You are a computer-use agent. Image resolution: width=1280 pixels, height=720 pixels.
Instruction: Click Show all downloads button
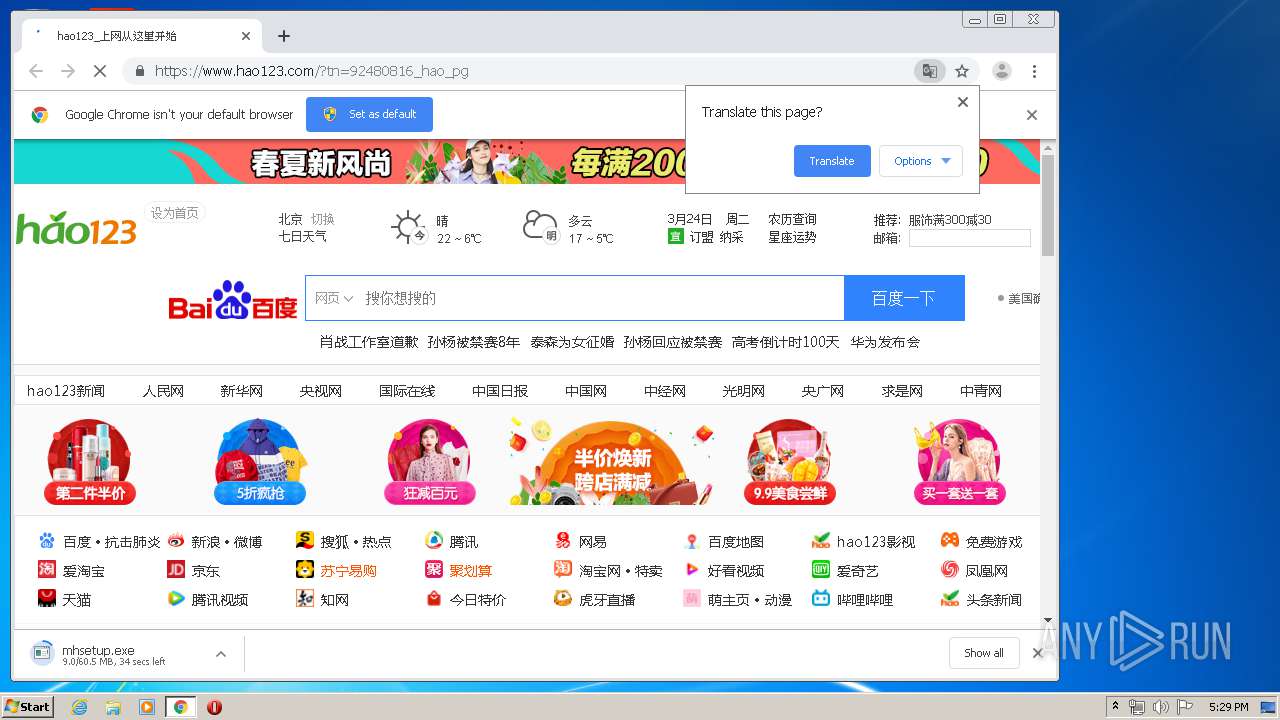[984, 653]
